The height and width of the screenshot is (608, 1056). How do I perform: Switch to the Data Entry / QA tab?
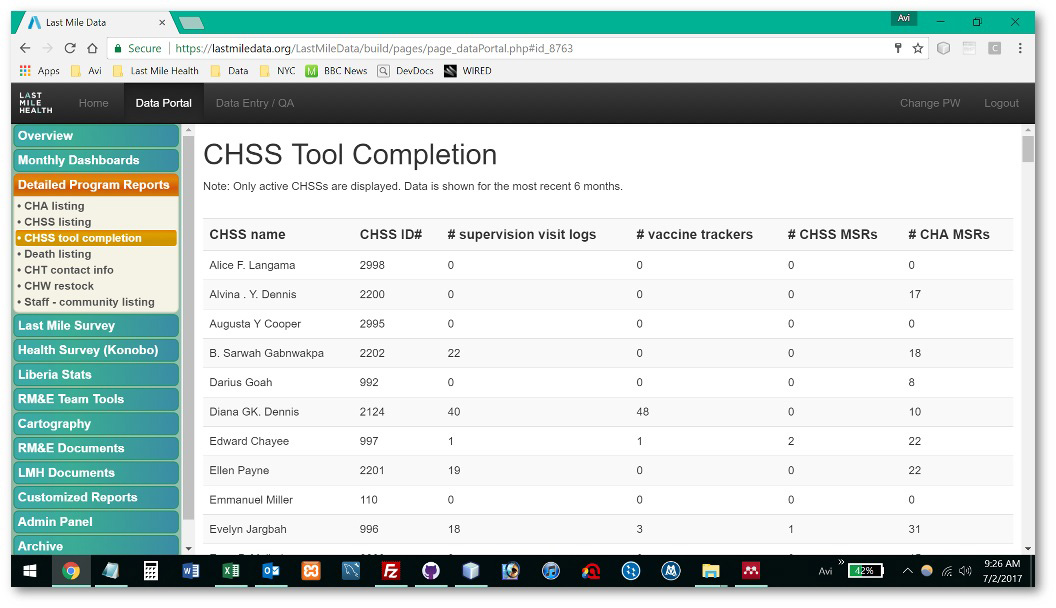[255, 103]
